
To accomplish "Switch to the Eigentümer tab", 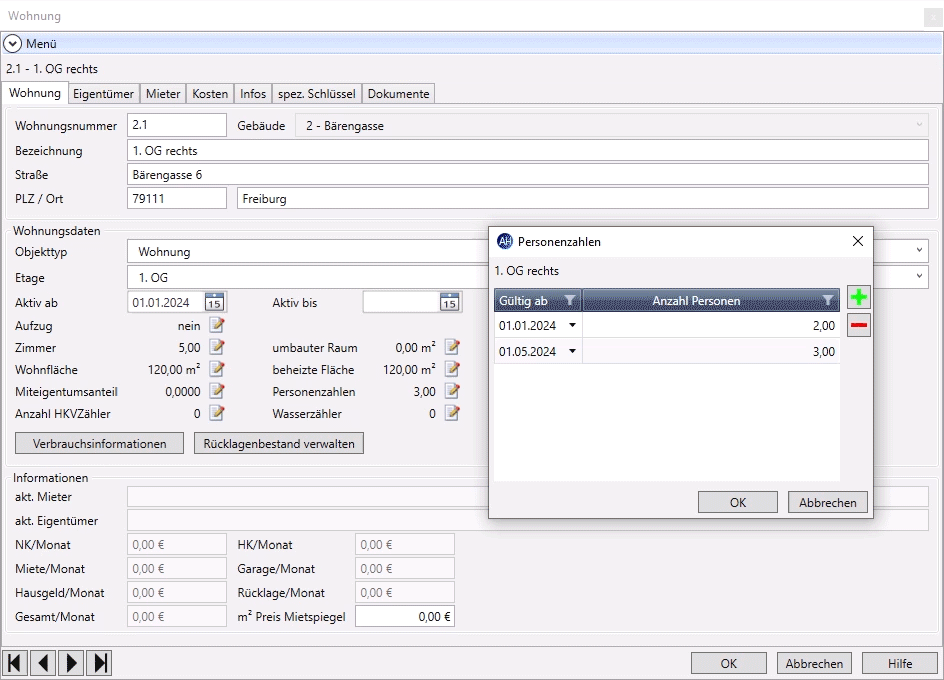I will [104, 94].
